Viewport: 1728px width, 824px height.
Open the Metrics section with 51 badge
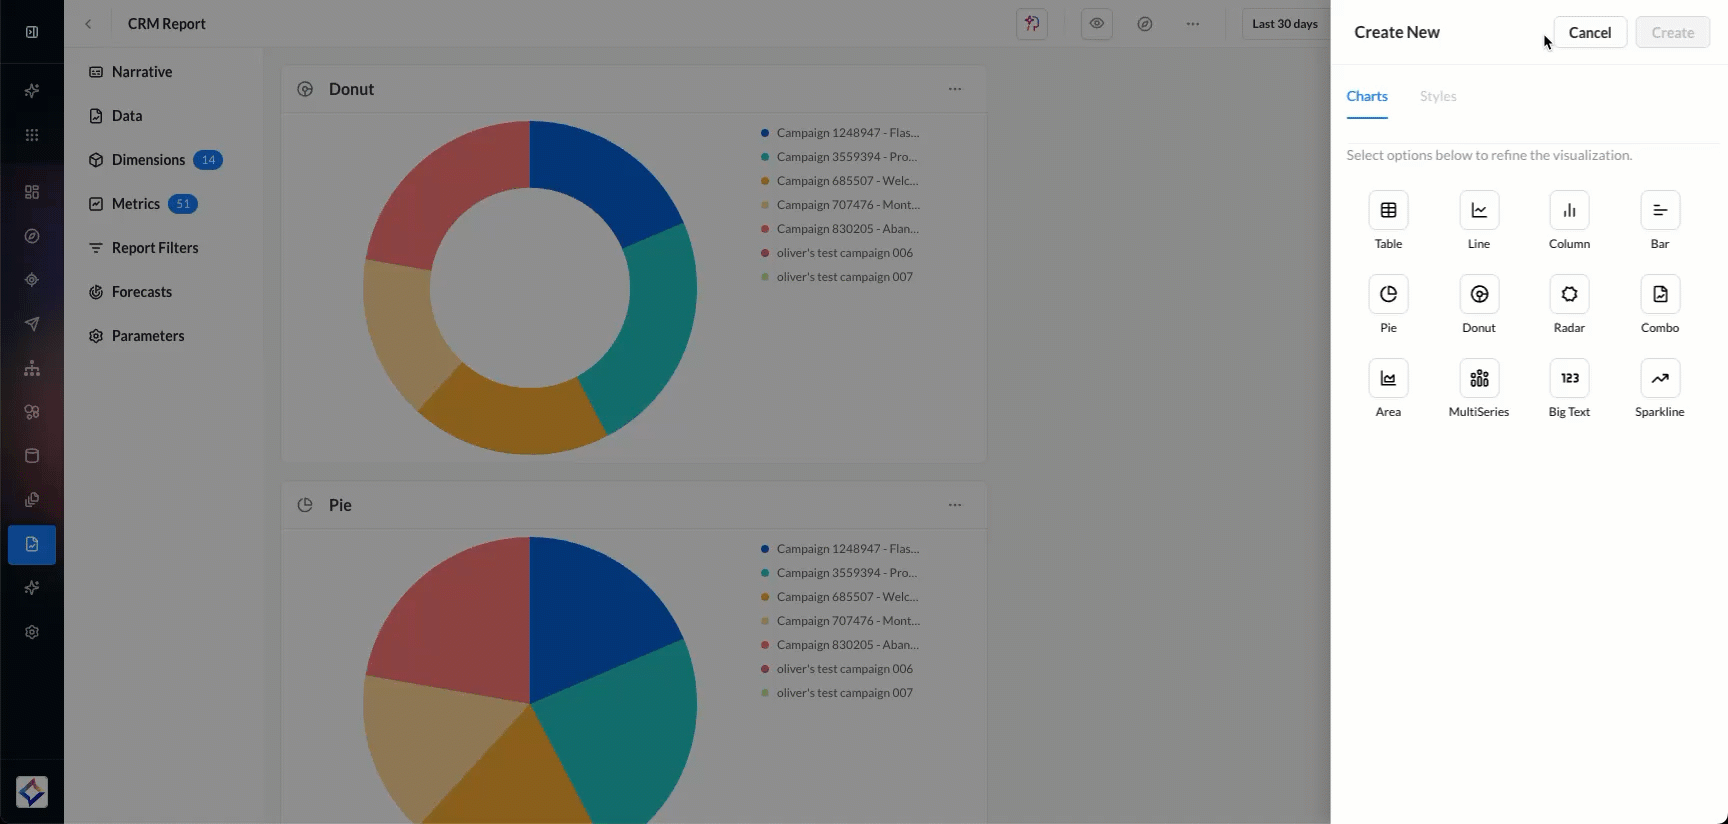(136, 204)
